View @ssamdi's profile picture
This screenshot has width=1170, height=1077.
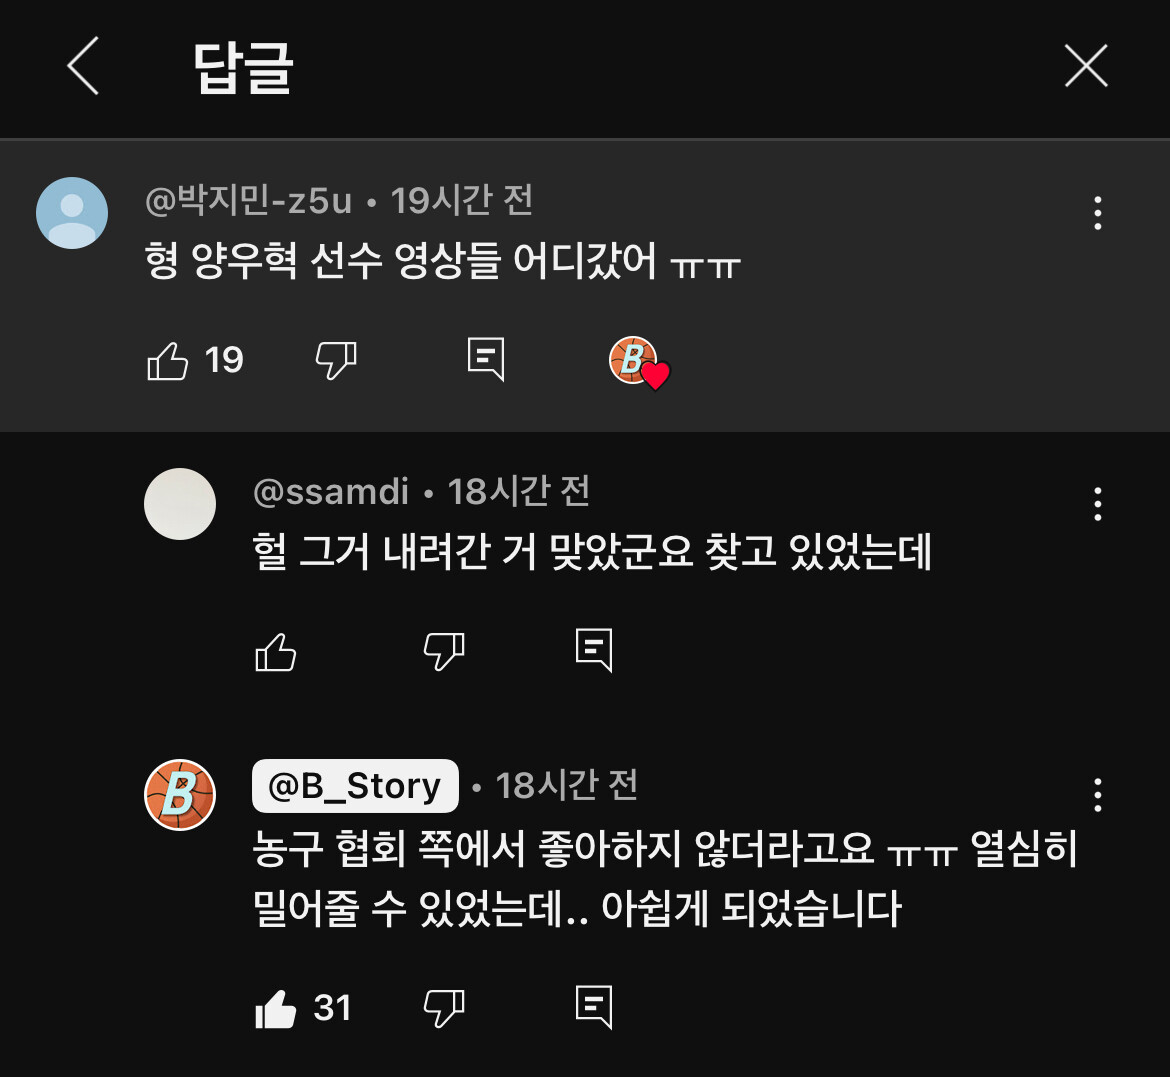180,504
